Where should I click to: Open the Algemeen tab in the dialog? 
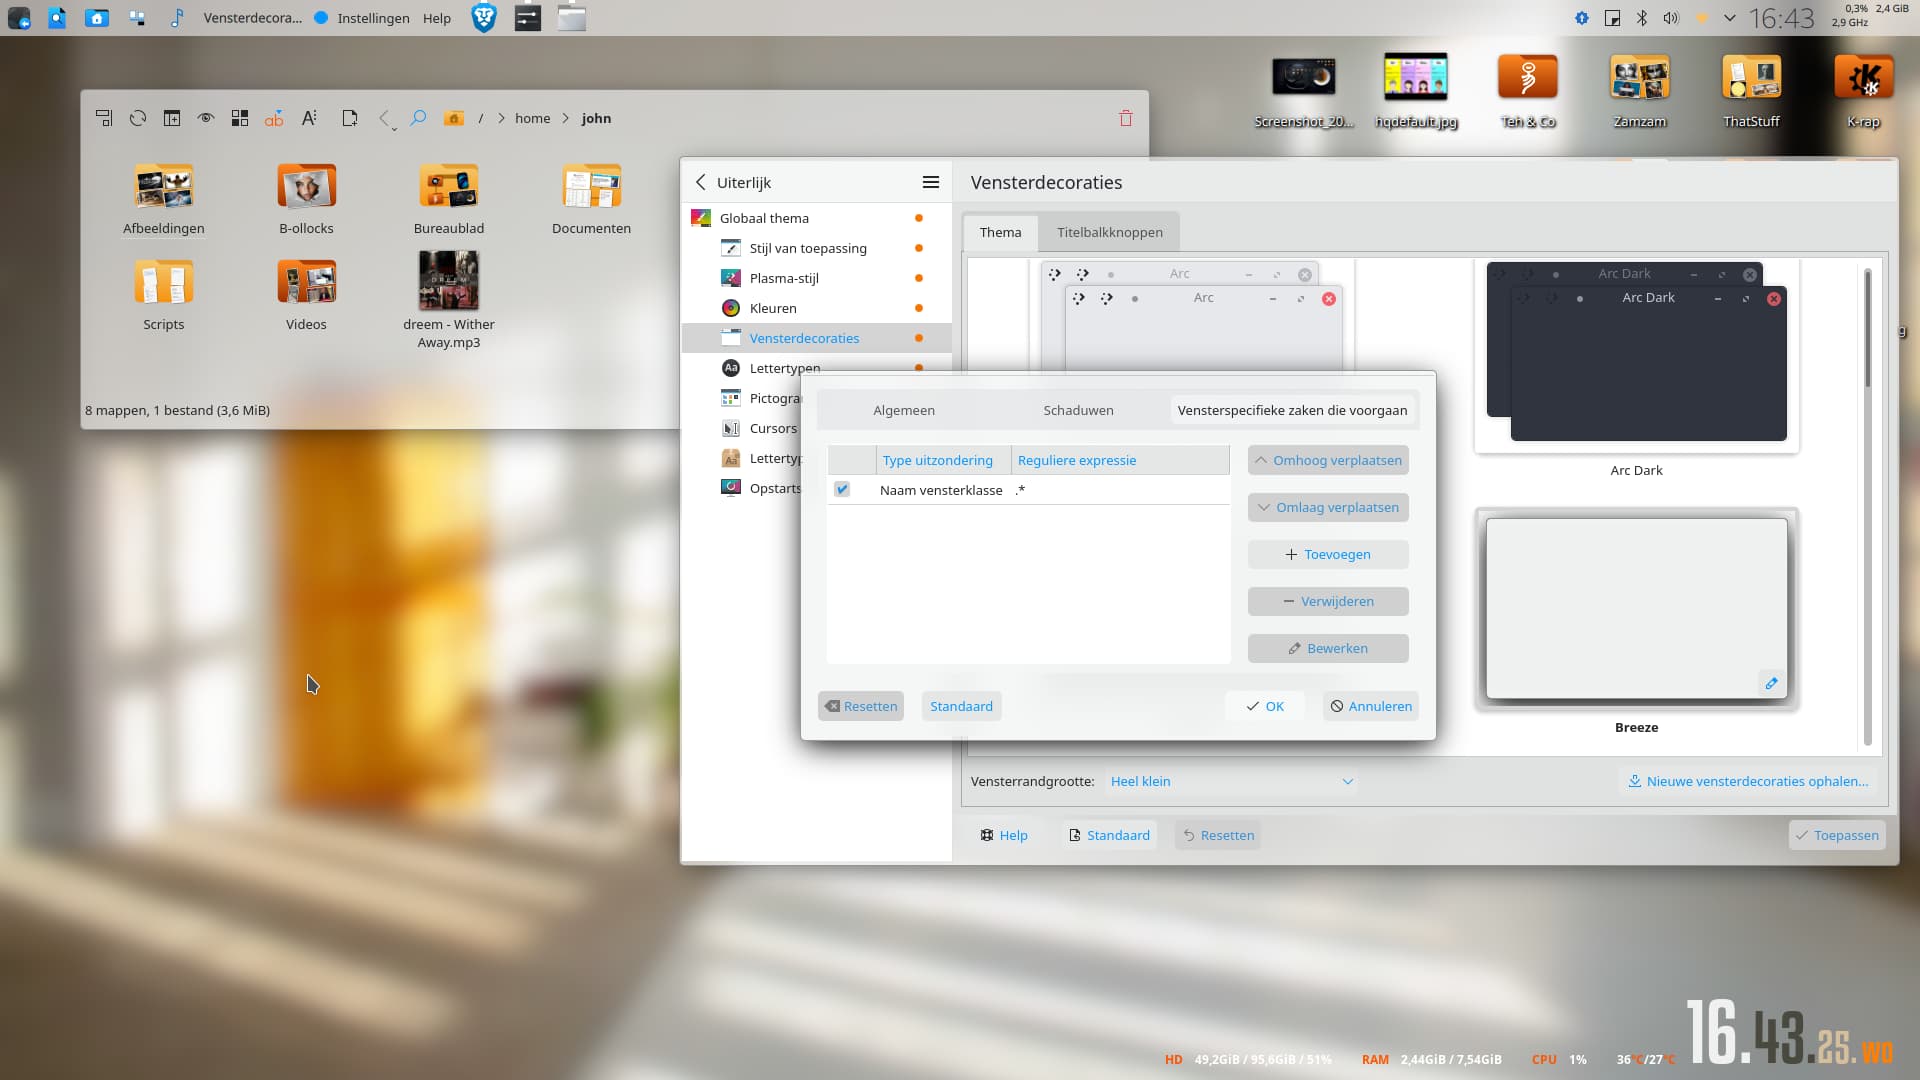[x=904, y=410]
